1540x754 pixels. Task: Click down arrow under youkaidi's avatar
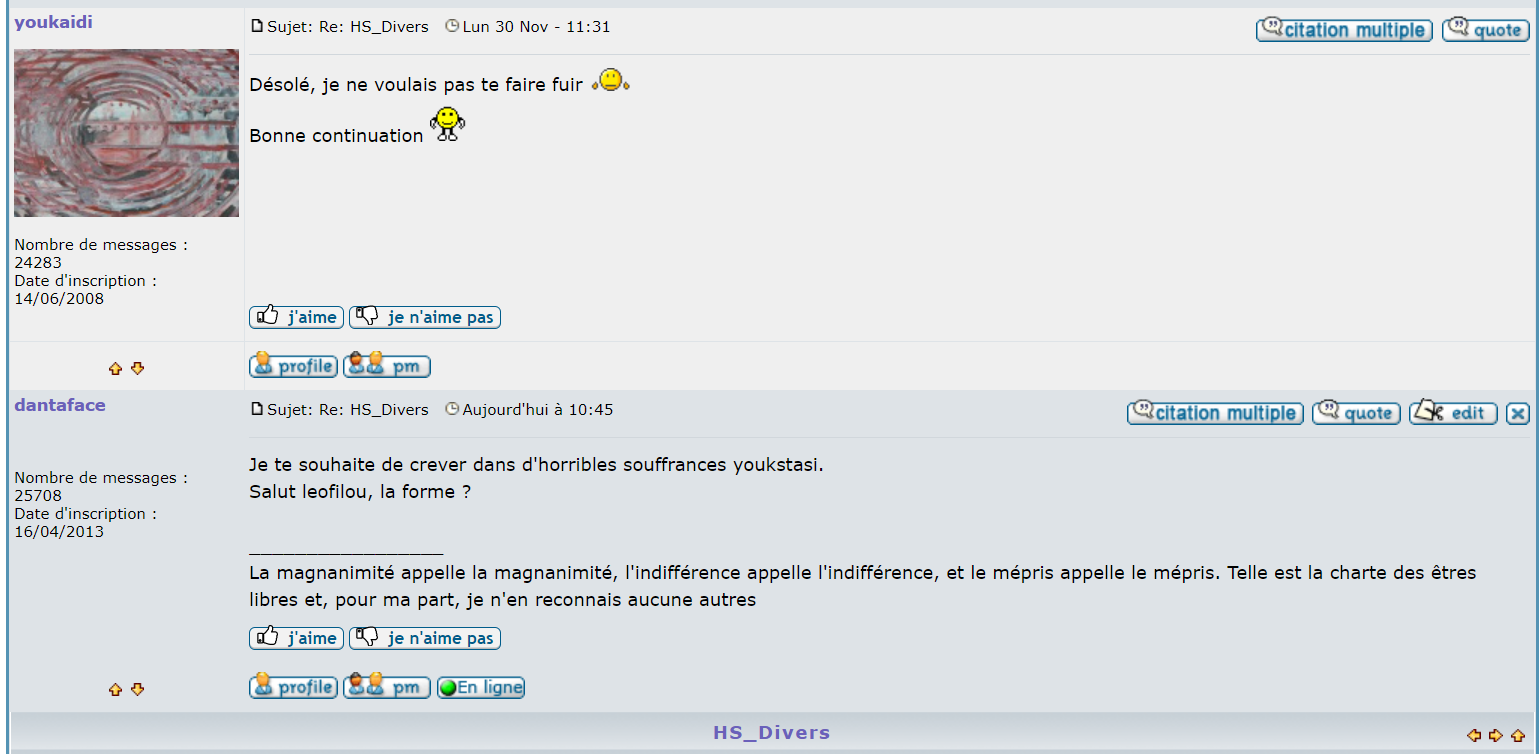[x=138, y=369]
